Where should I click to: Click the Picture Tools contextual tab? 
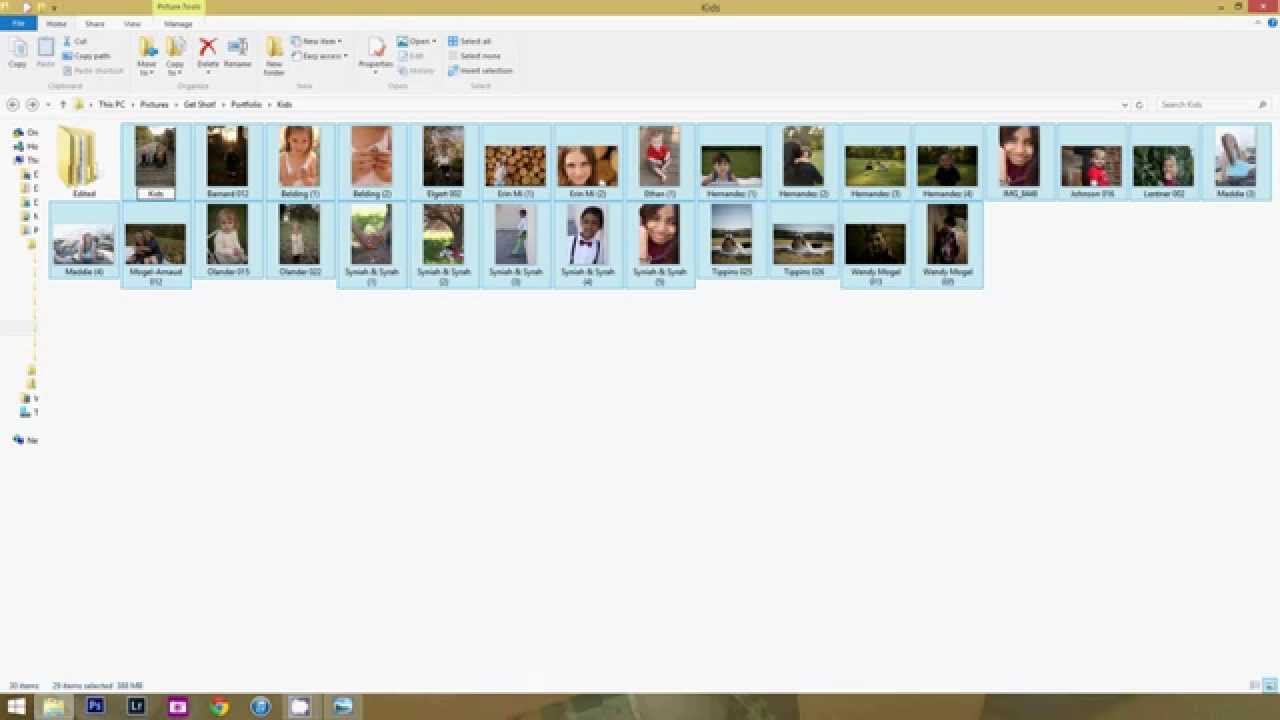point(178,7)
